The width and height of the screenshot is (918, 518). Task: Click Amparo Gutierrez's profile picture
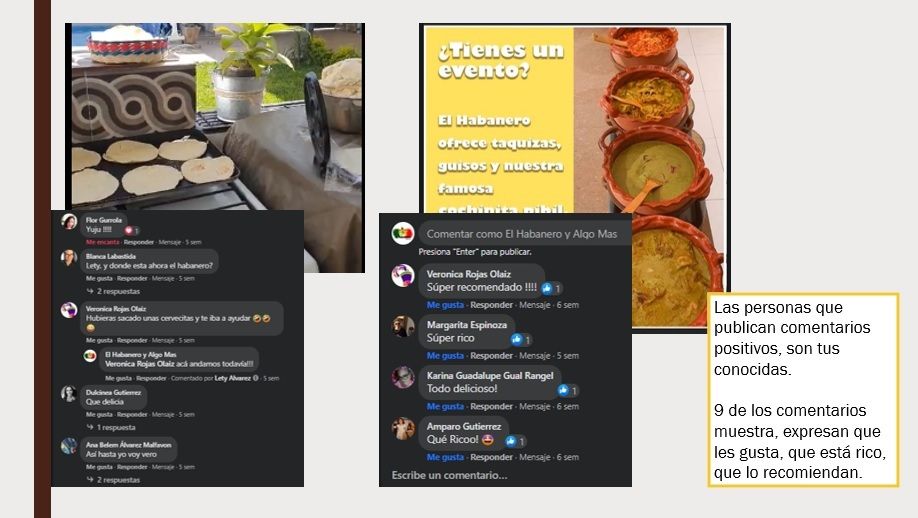pyautogui.click(x=403, y=428)
